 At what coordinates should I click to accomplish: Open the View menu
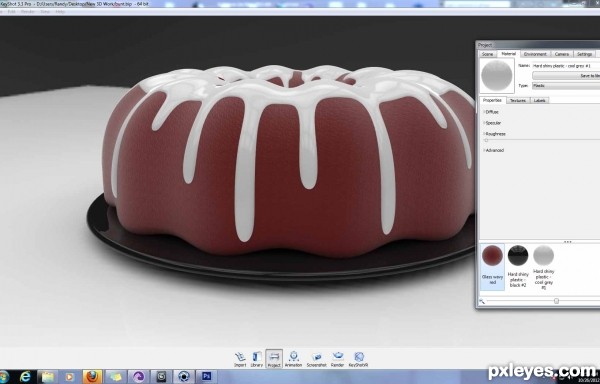point(45,12)
